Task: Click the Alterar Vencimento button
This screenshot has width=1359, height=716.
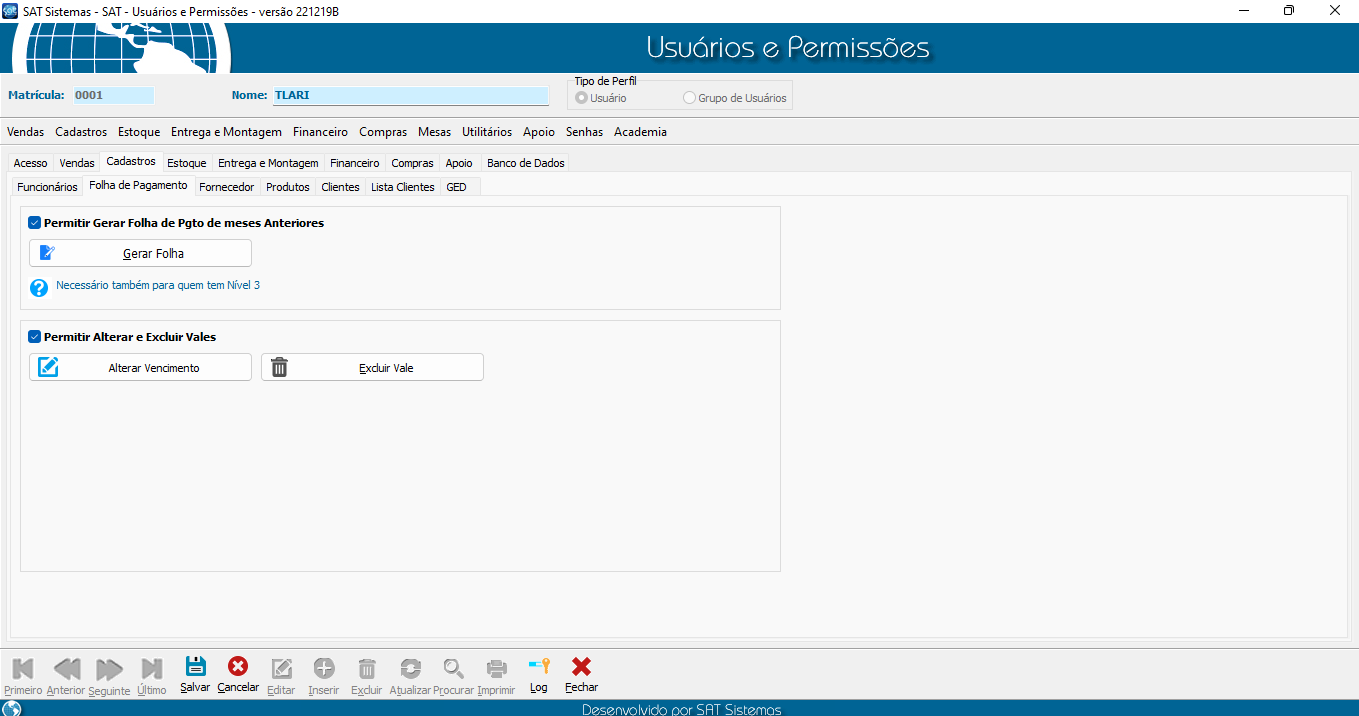Action: tap(140, 367)
